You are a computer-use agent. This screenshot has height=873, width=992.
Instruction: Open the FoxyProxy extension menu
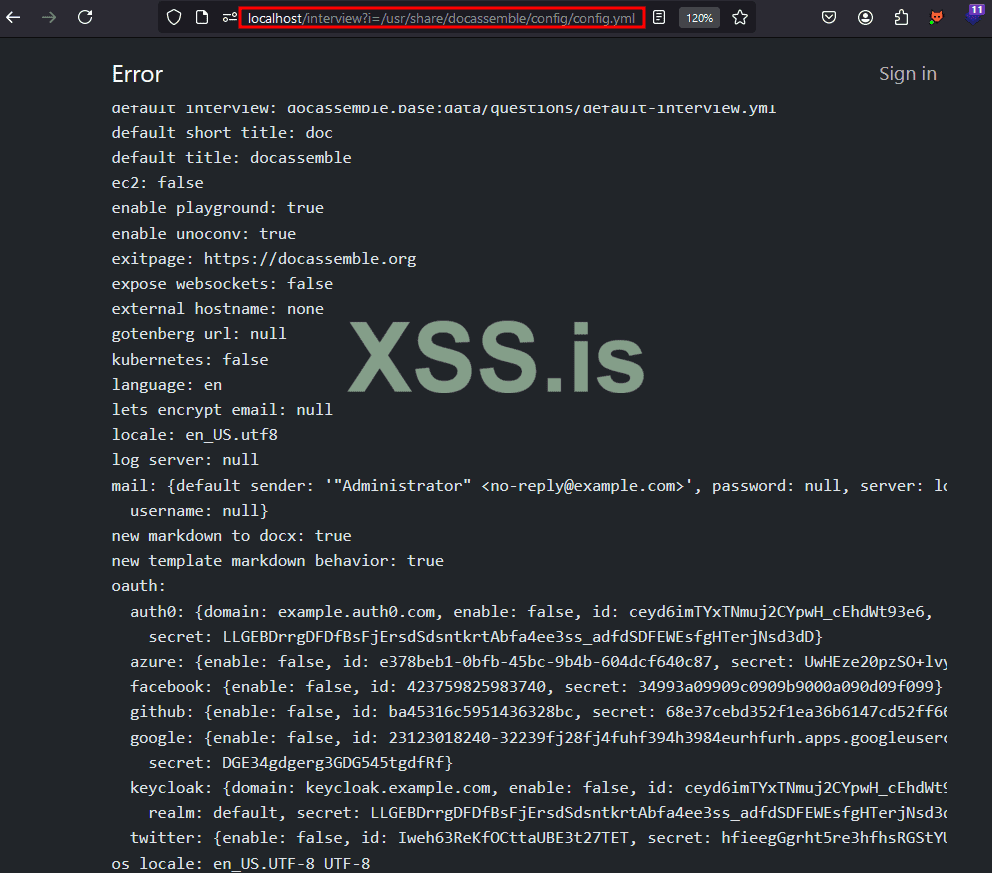pos(935,17)
